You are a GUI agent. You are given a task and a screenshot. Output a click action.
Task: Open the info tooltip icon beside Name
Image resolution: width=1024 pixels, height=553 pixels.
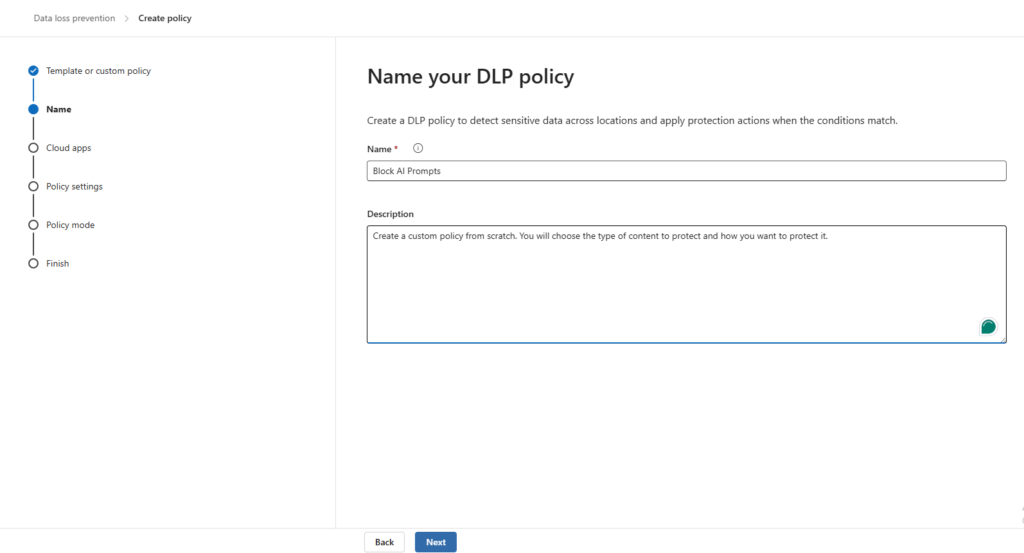point(418,148)
